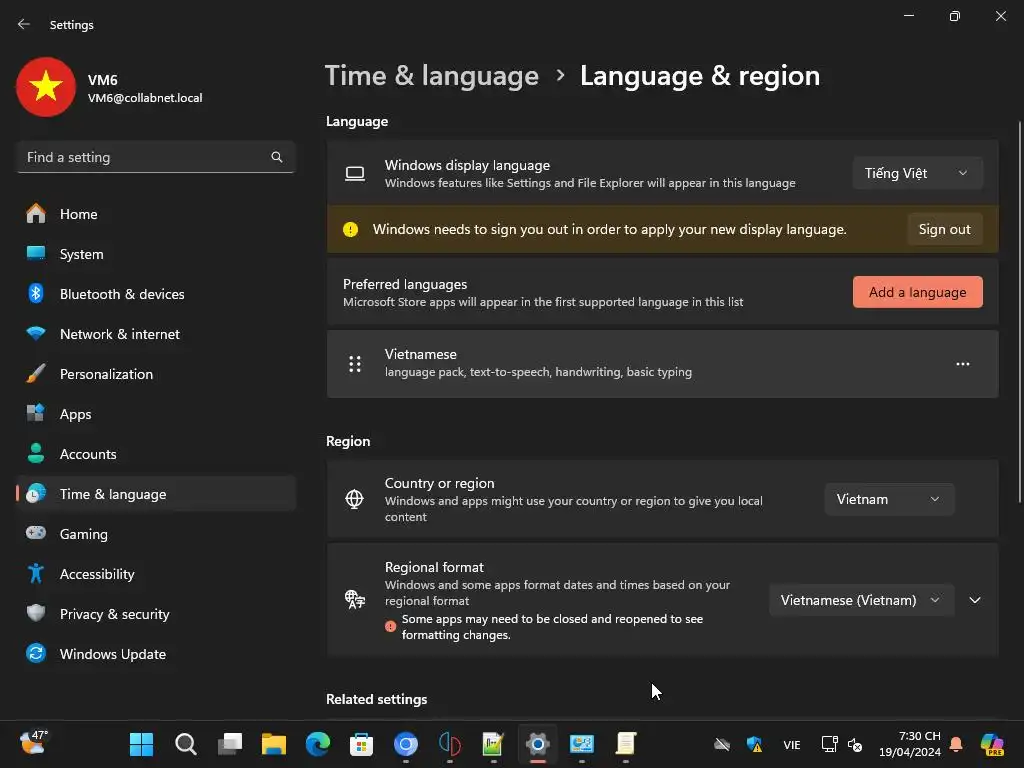1024x768 pixels.
Task: Click the VM6 account avatar picture
Action: pos(46,87)
